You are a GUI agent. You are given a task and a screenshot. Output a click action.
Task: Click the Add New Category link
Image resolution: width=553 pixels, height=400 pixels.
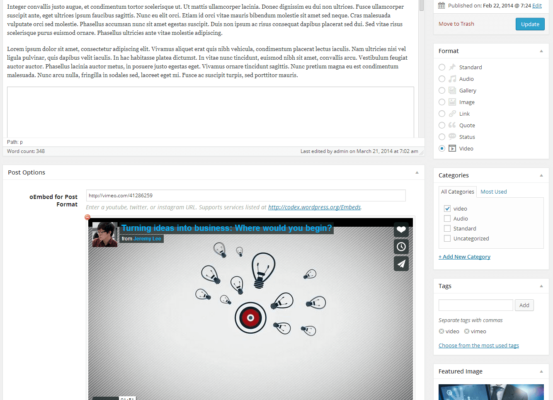pyautogui.click(x=464, y=257)
